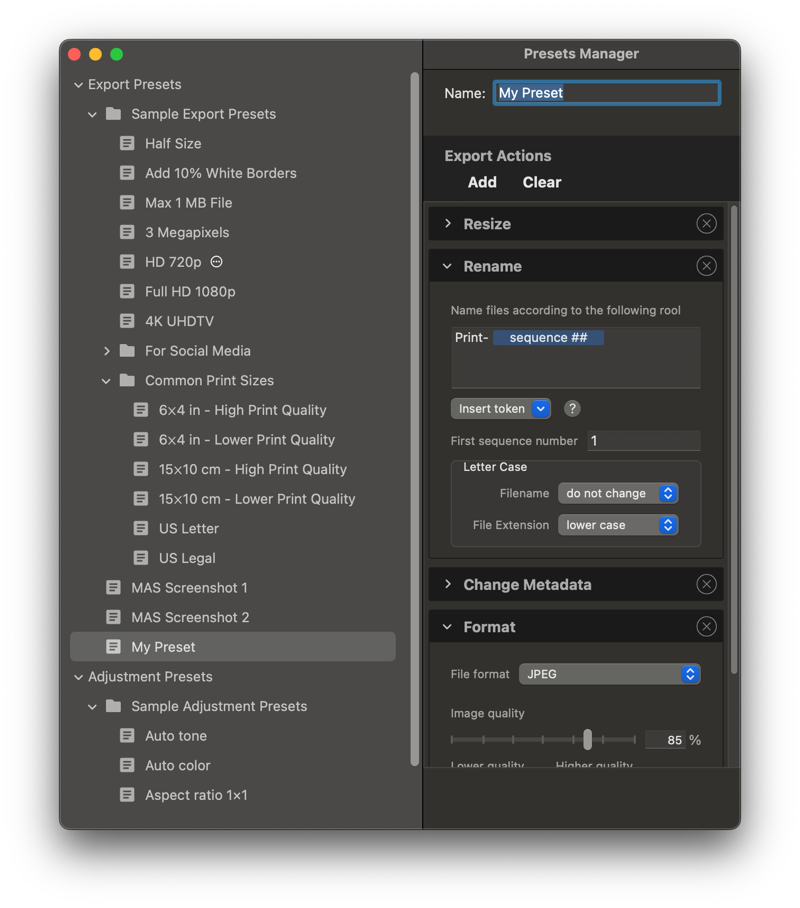This screenshot has height=908, width=800.
Task: Click the Half Size preset icon
Action: coord(127,143)
